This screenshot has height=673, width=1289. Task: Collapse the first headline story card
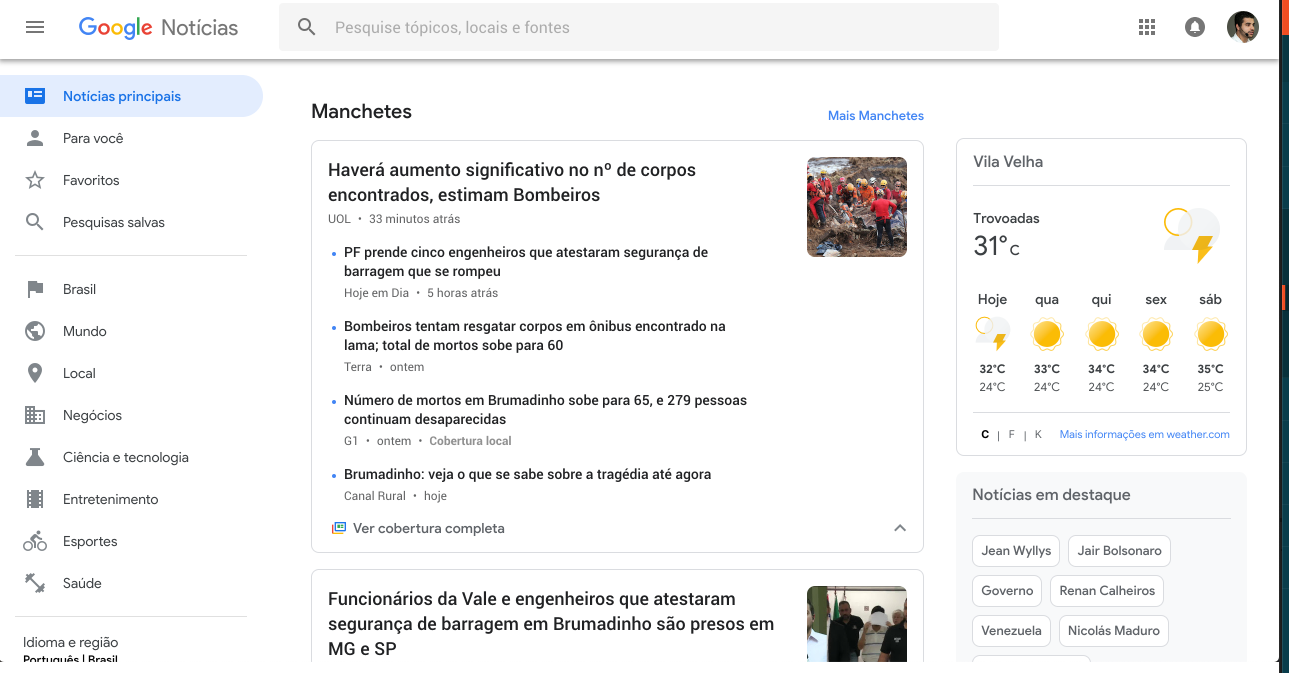(899, 528)
